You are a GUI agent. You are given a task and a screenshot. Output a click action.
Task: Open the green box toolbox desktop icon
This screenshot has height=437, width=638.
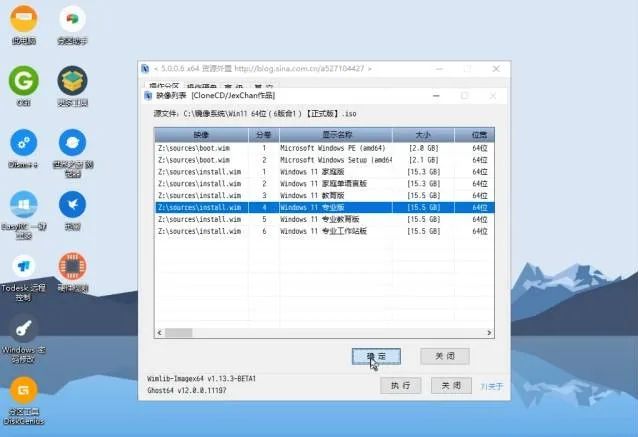click(x=72, y=81)
